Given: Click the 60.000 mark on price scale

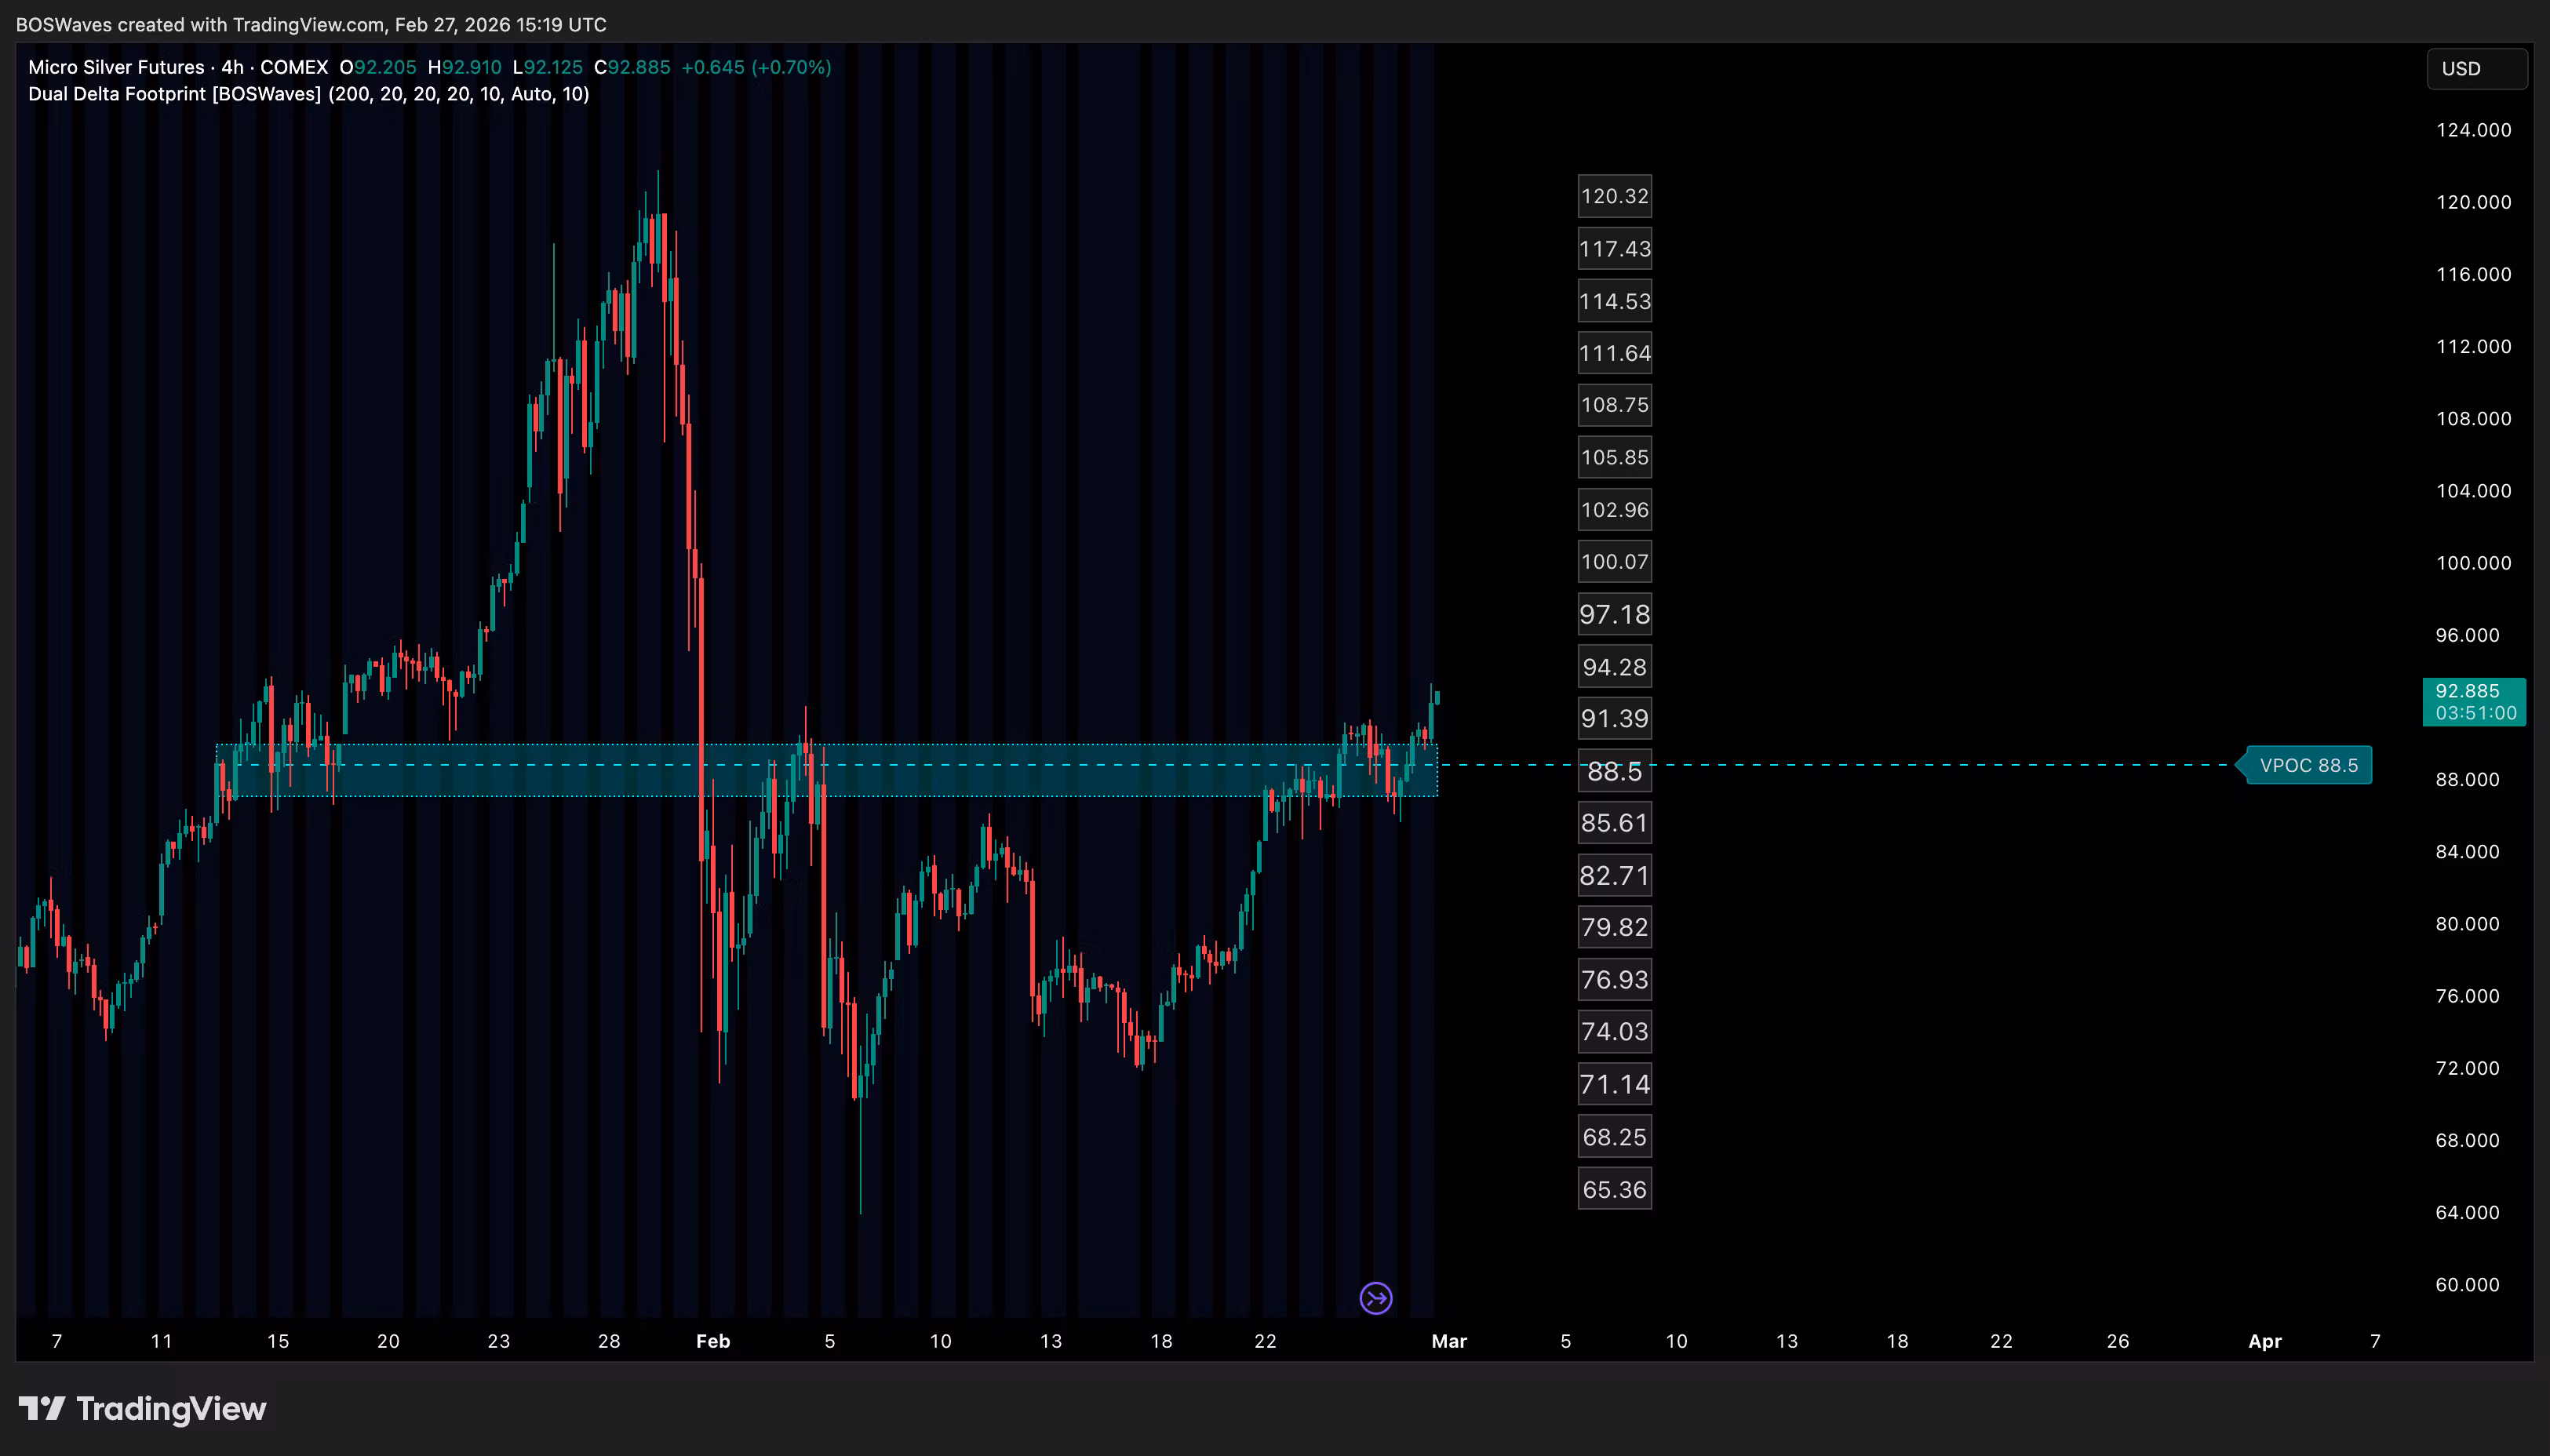Looking at the screenshot, I should coord(2467,1285).
